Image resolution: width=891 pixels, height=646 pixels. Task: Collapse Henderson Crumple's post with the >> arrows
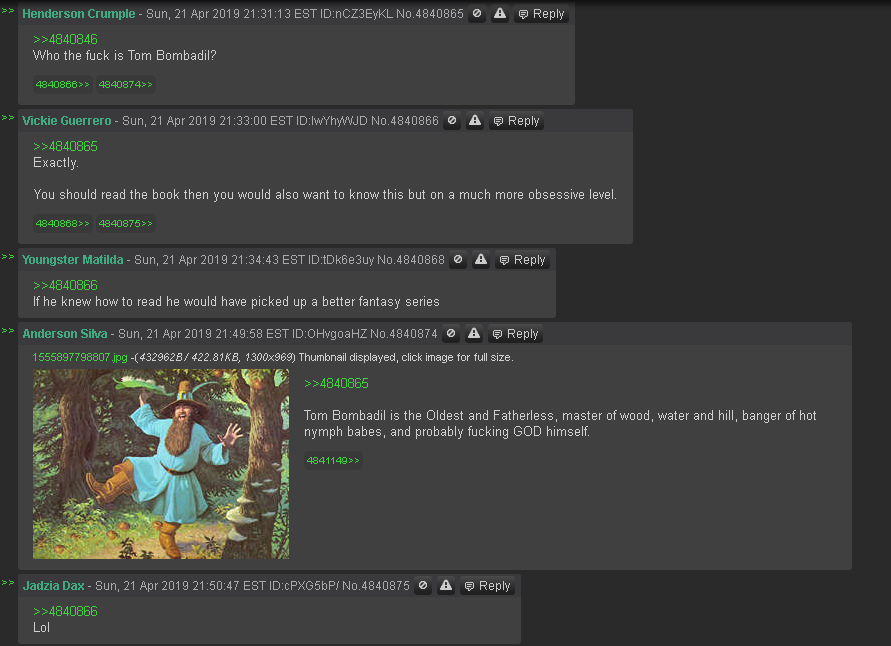(8, 10)
